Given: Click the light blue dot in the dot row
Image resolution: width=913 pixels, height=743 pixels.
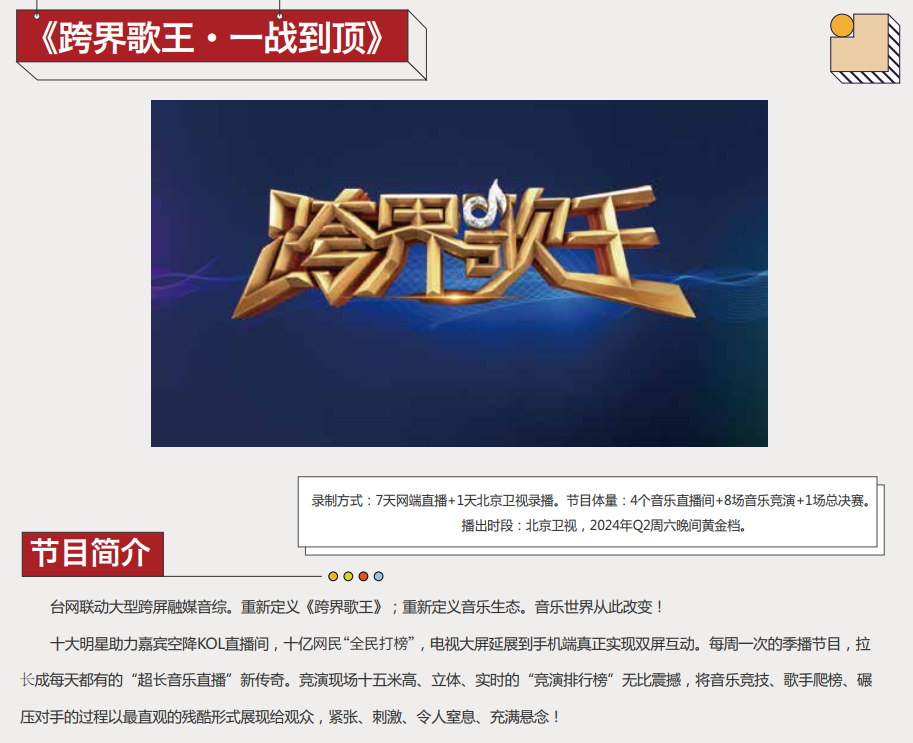Looking at the screenshot, I should coord(378,576).
